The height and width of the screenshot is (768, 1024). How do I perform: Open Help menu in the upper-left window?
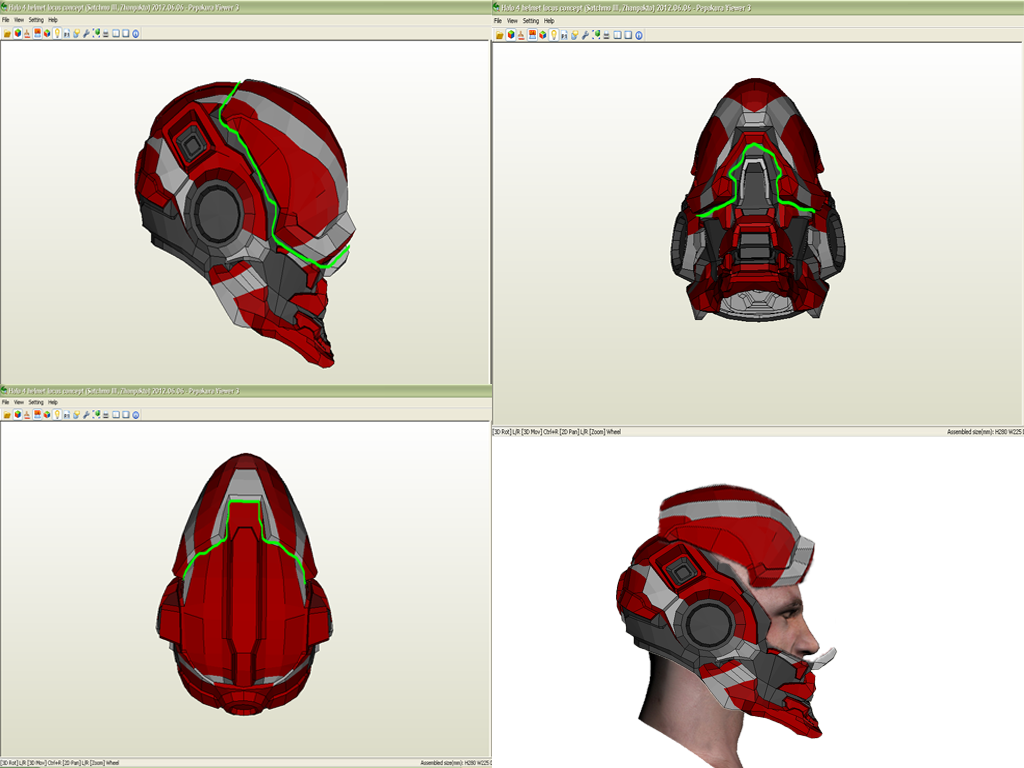(53, 20)
